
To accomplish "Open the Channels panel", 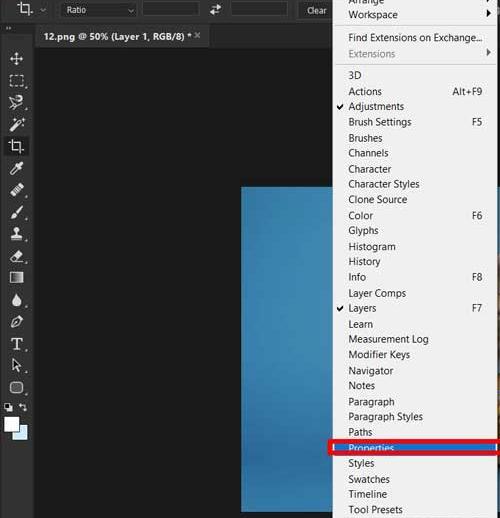I will [x=415, y=153].
